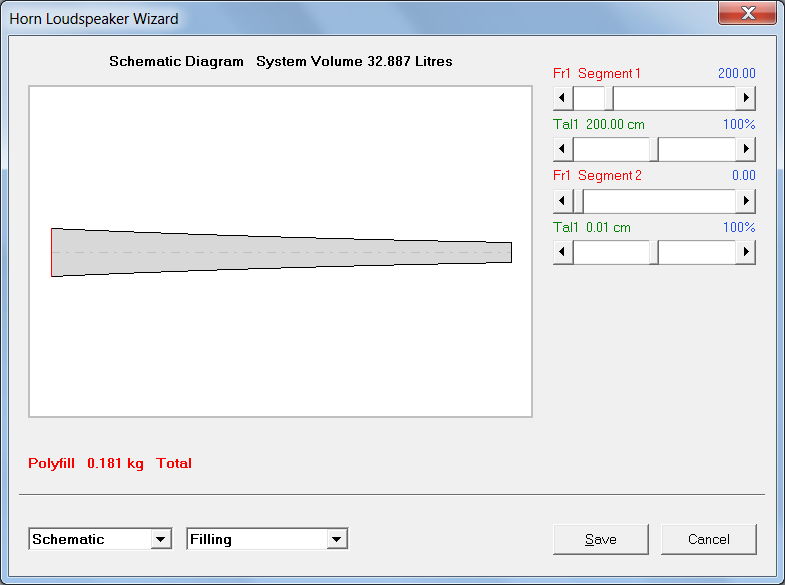Click the Polyfill 0.181 kg Total text
The width and height of the screenshot is (785, 585).
click(x=110, y=463)
